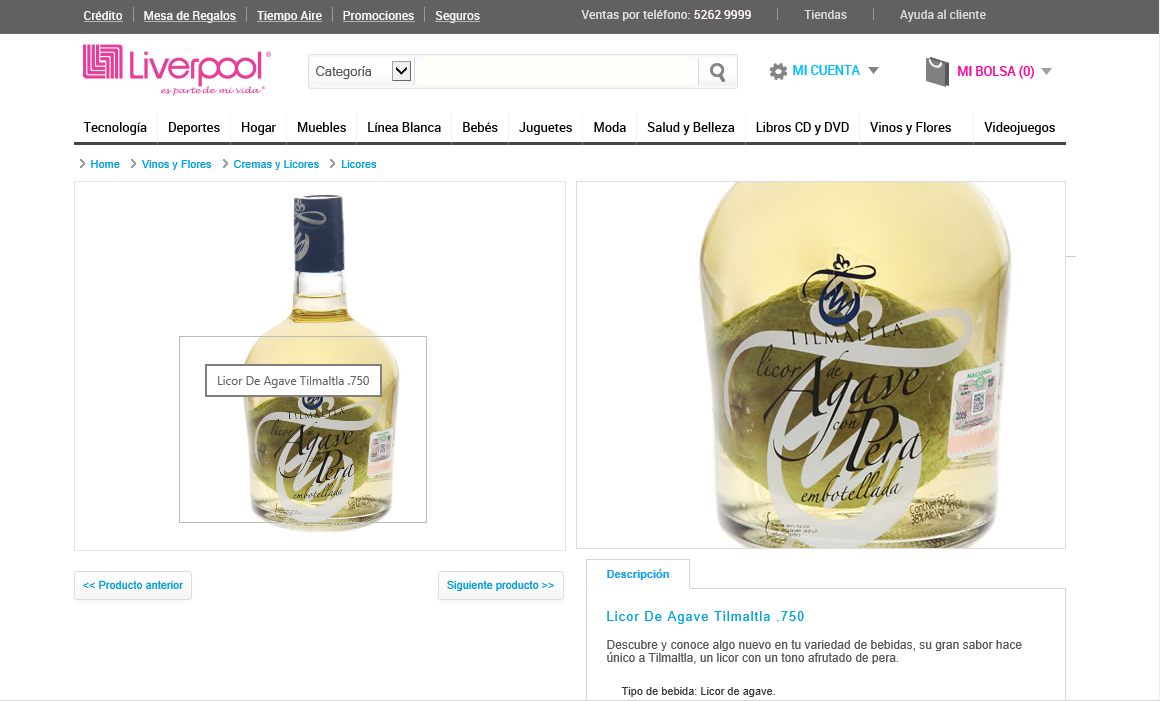Open the Categoría dropdown

[x=362, y=72]
